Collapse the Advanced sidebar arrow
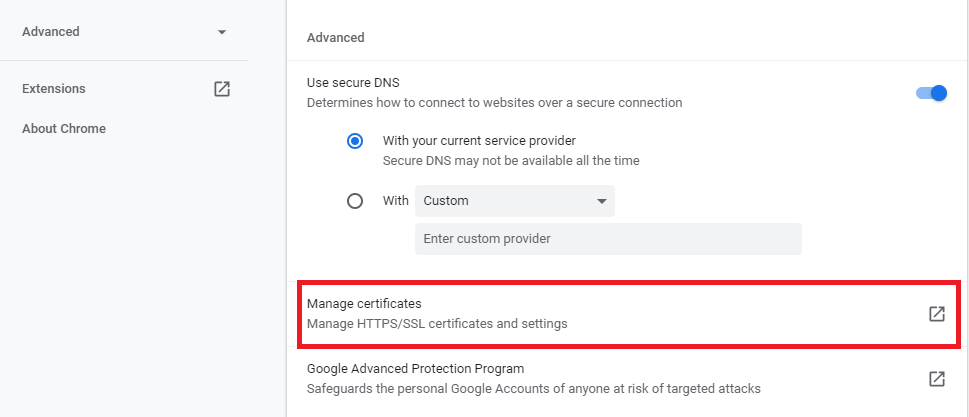This screenshot has height=417, width=969. tap(222, 32)
